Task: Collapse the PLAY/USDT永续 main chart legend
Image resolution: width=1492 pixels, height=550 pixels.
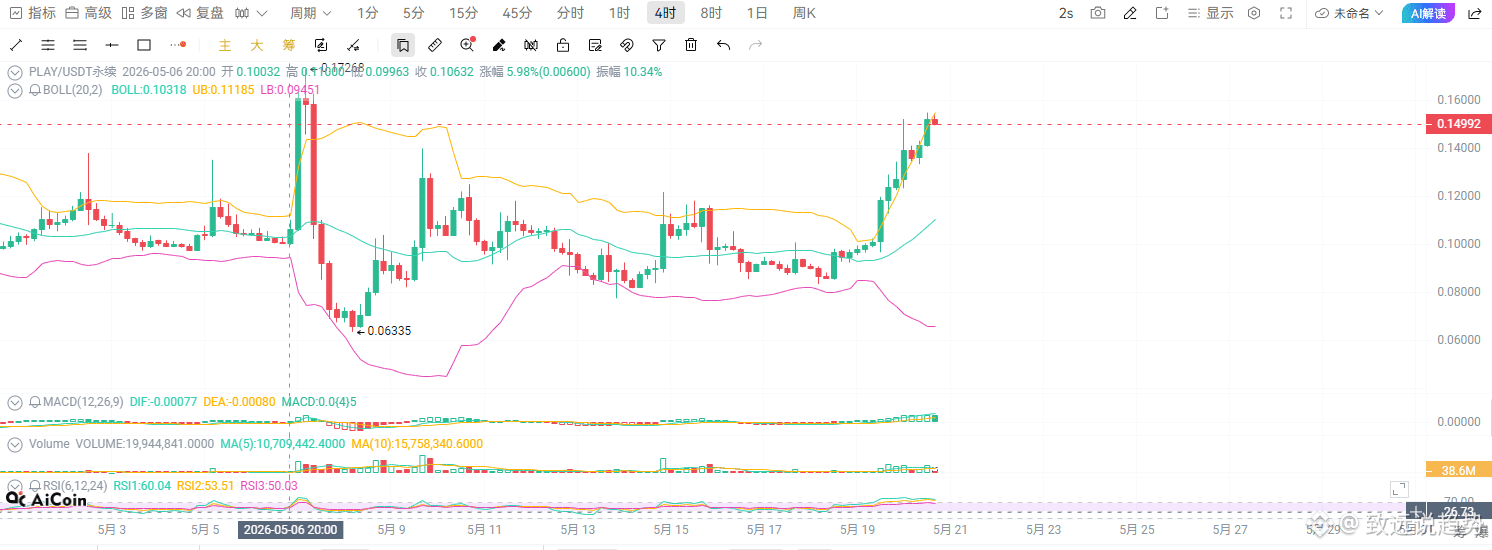Action: pos(15,72)
